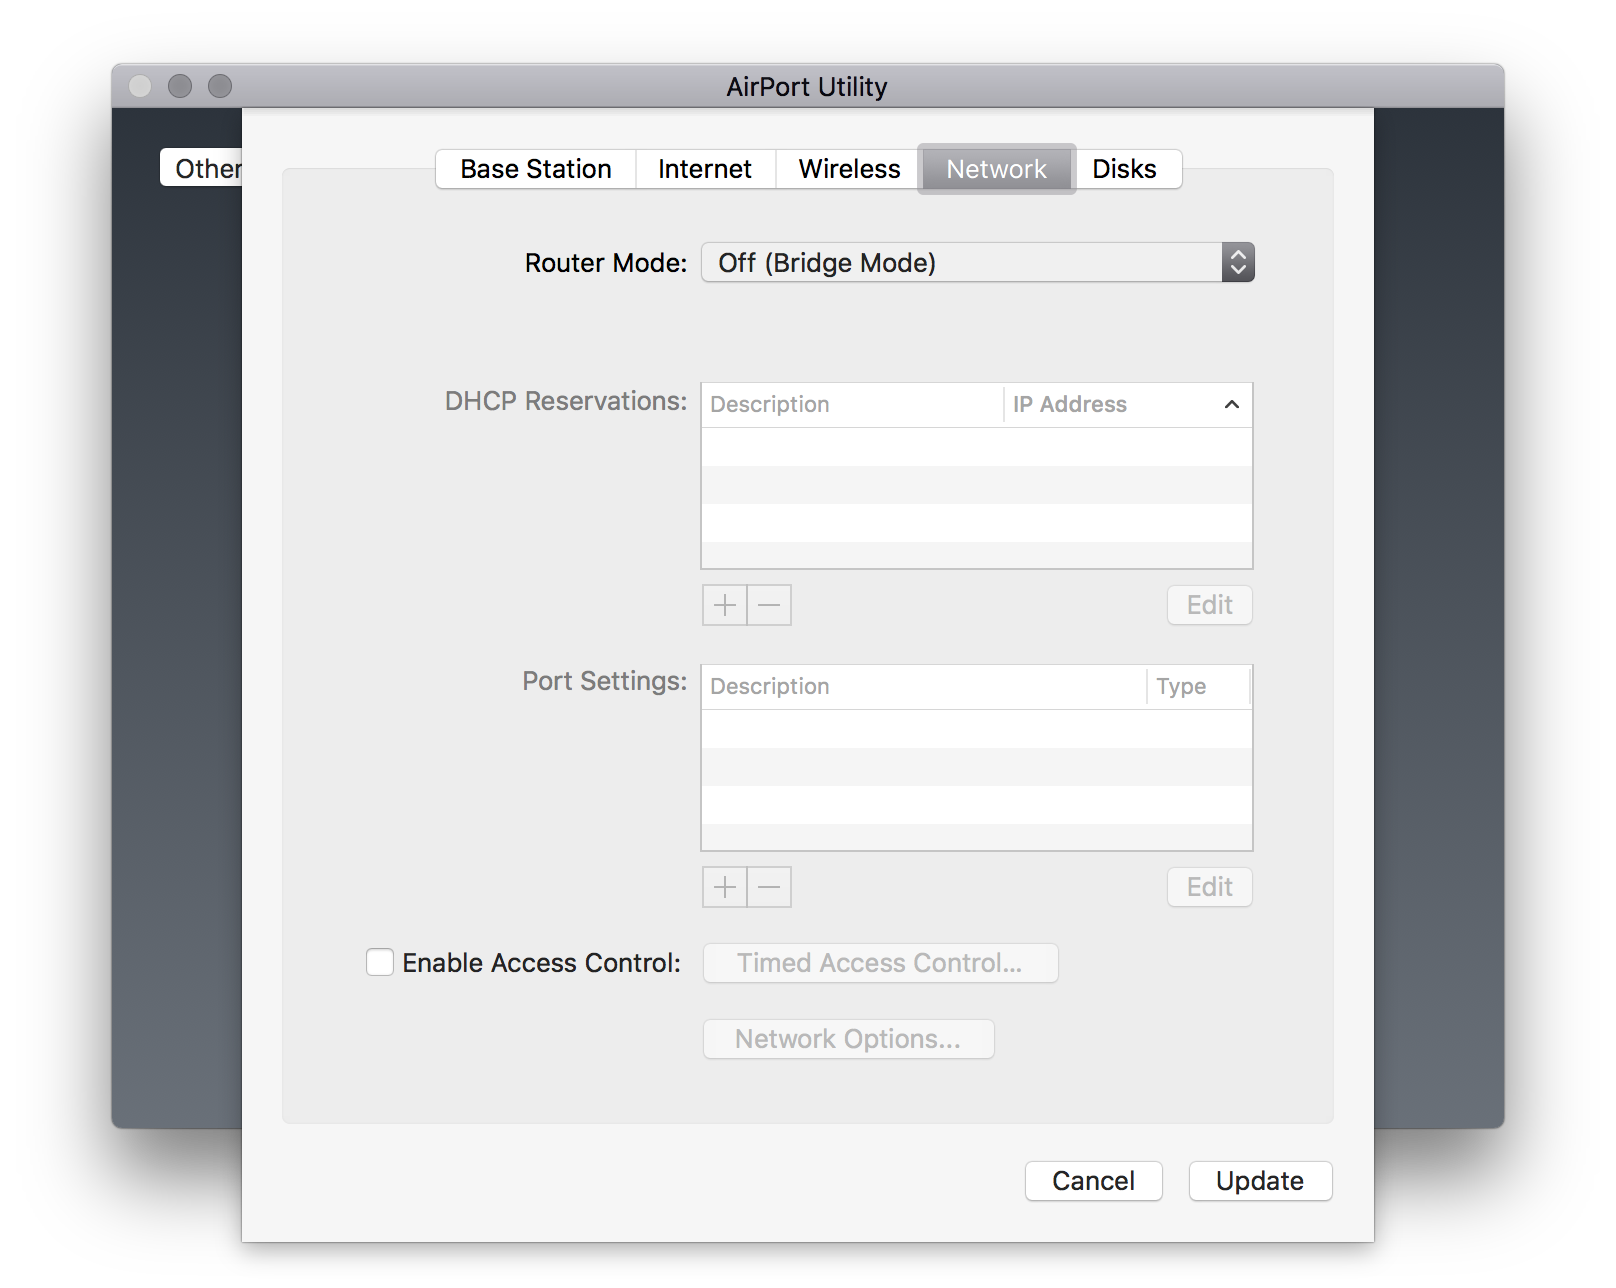The height and width of the screenshot is (1288, 1616).
Task: Open Timed Access Control settings
Action: (880, 963)
